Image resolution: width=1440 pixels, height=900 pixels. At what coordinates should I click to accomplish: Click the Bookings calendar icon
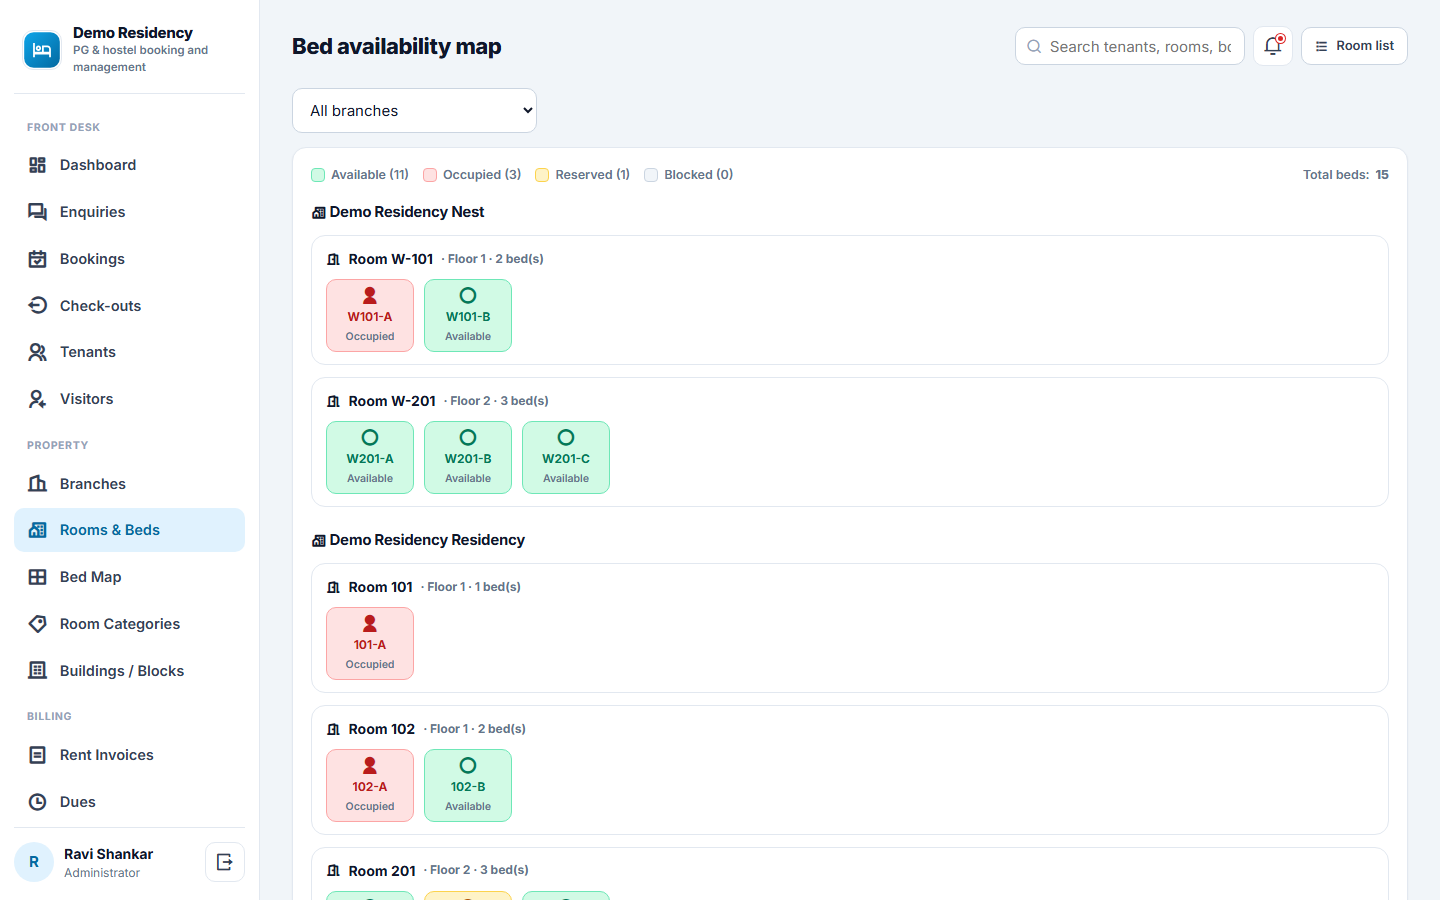coord(38,259)
